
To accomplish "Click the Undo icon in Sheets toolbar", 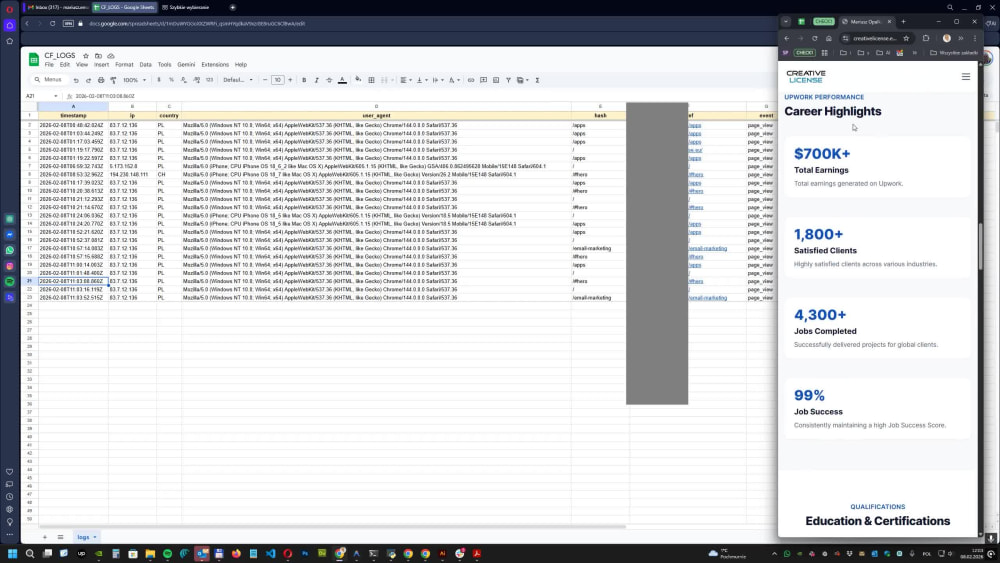I will coord(76,80).
